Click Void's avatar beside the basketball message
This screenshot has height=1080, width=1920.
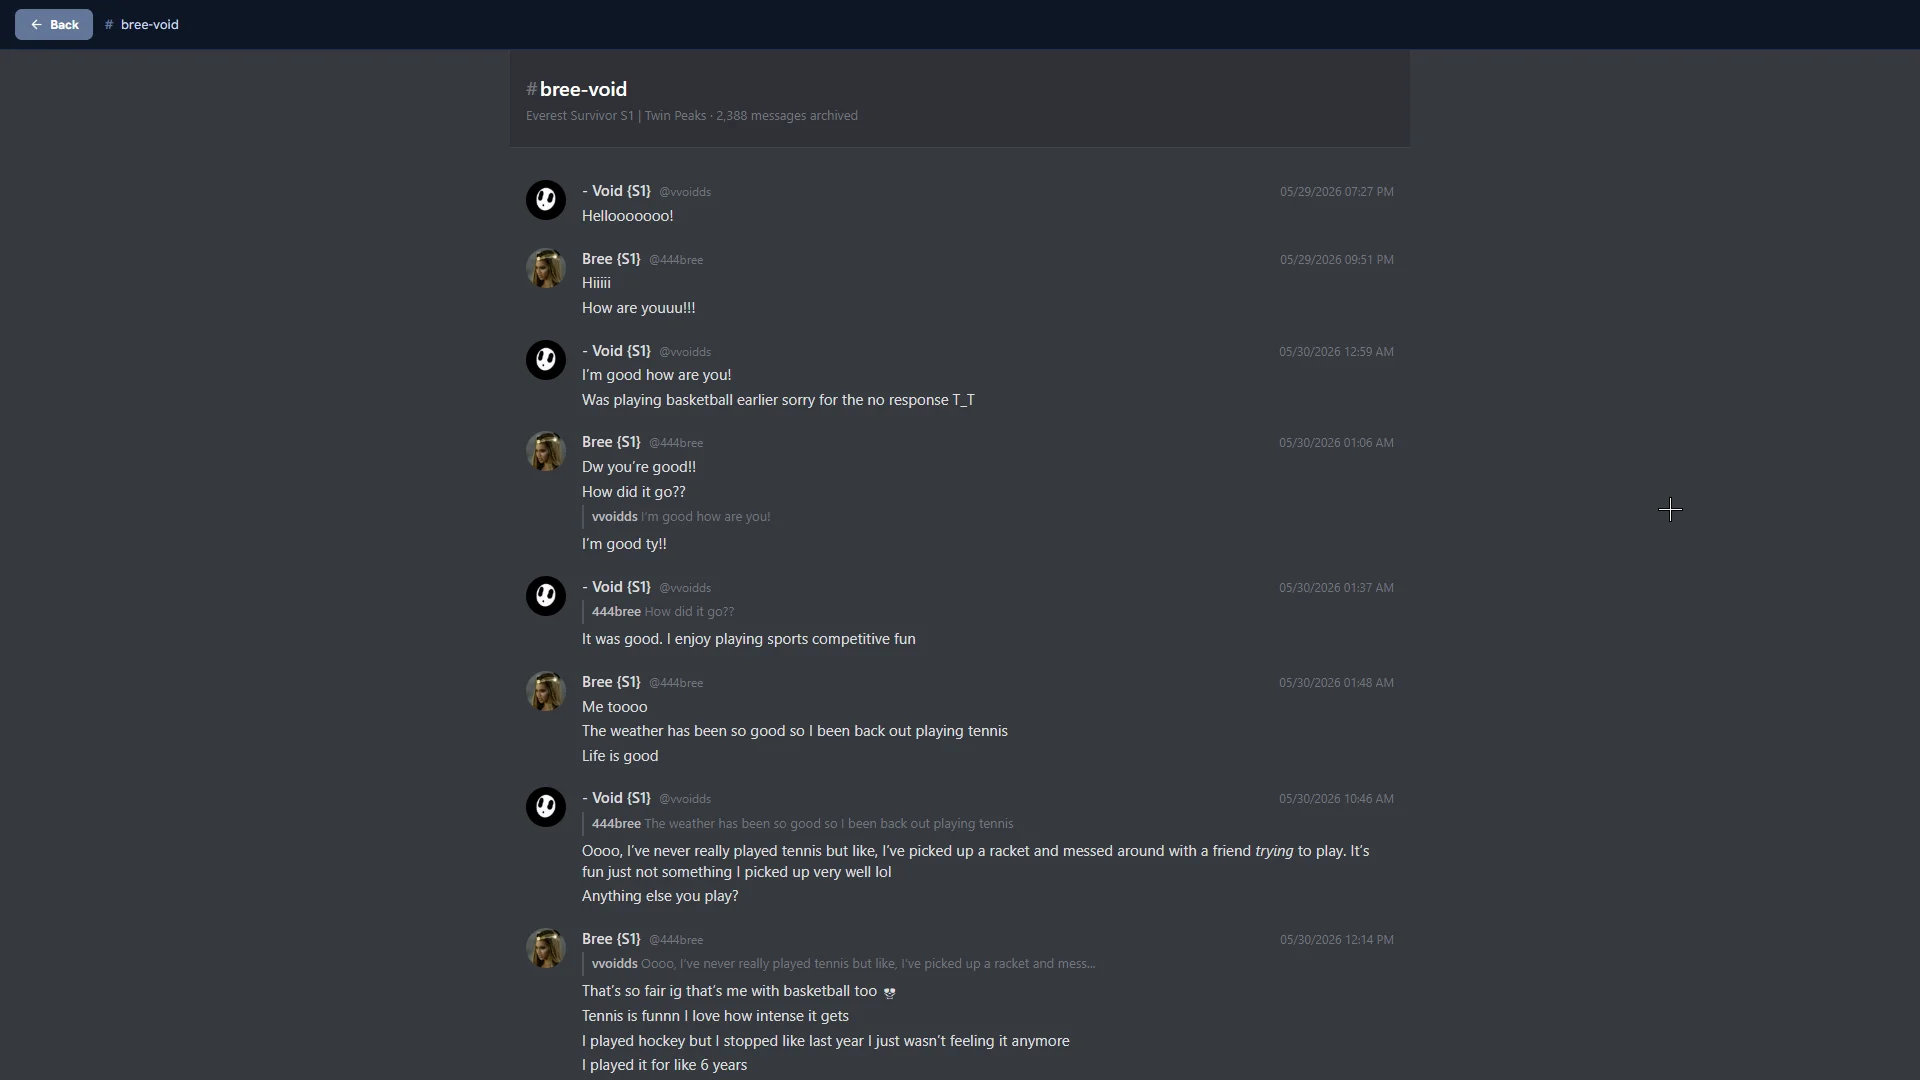(546, 360)
